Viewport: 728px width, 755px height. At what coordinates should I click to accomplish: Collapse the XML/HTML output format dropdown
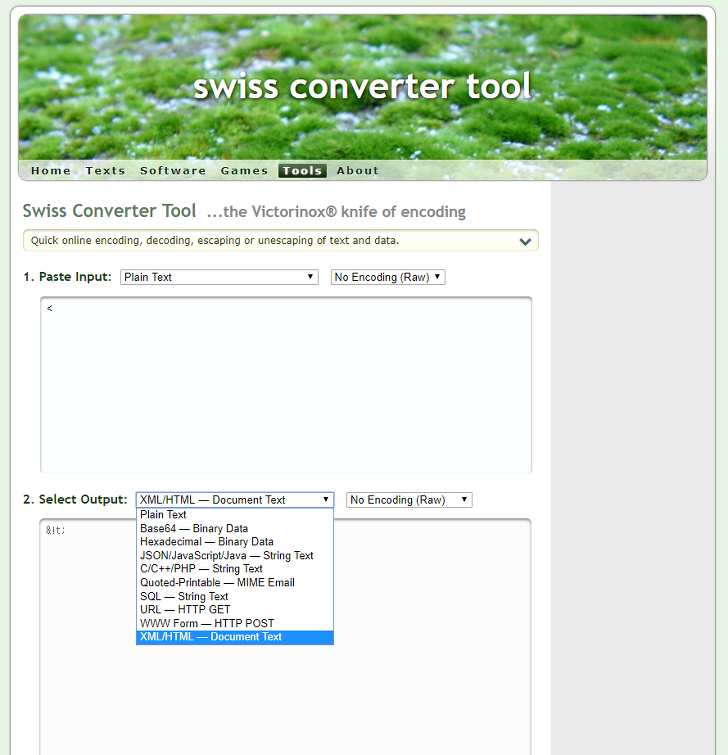(x=235, y=500)
